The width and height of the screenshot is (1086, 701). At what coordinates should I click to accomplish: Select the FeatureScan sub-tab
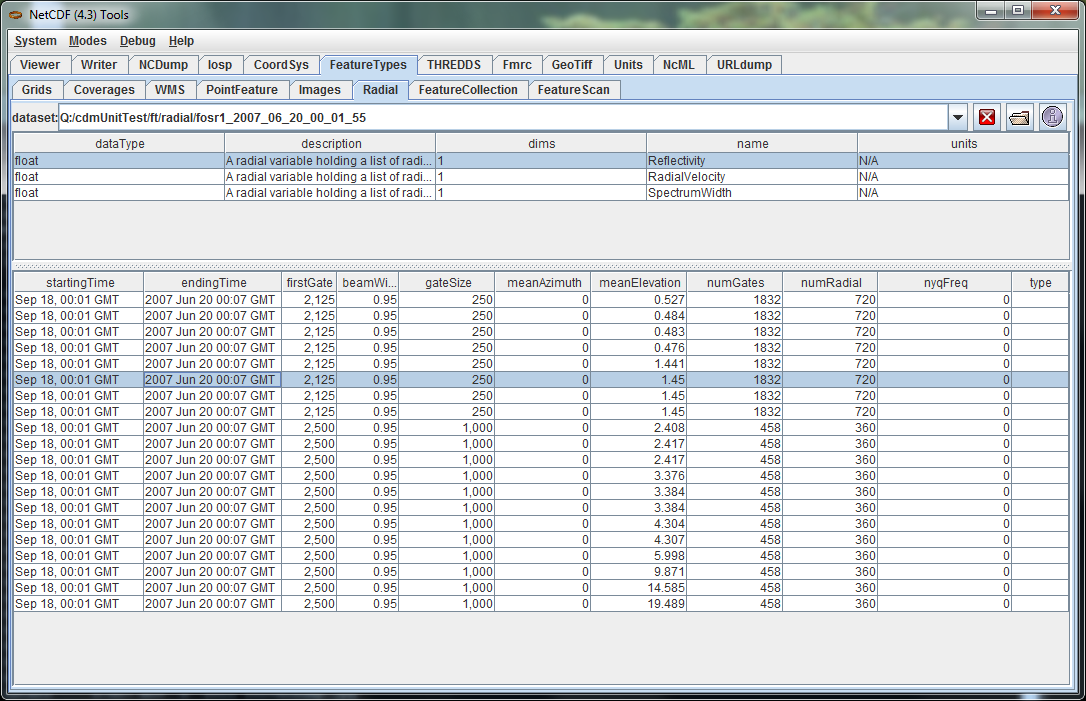(x=574, y=90)
